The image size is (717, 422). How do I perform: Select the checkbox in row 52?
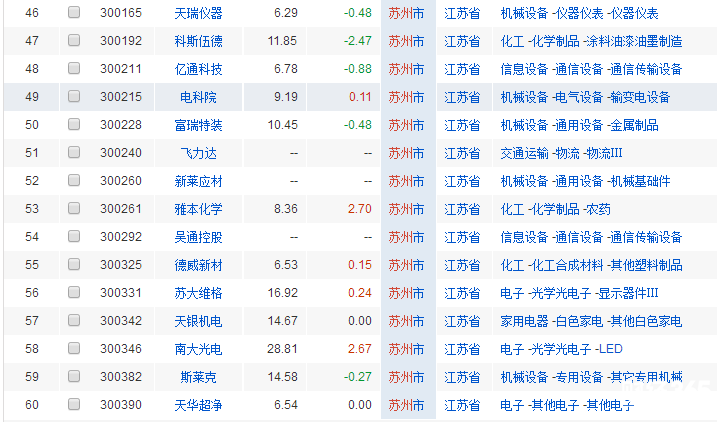[x=74, y=180]
